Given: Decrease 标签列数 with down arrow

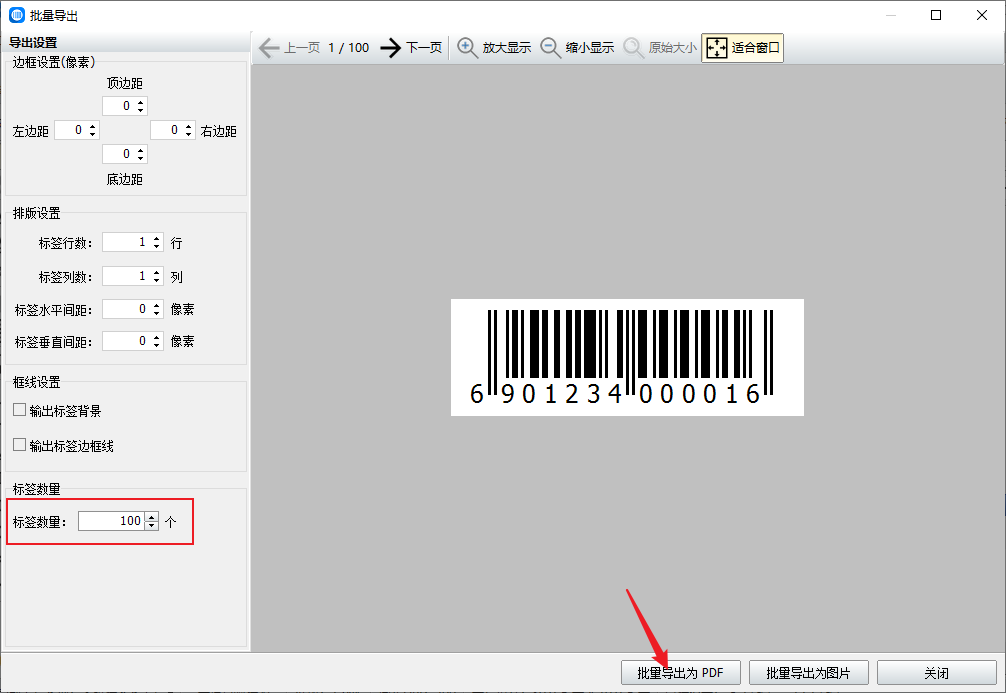Looking at the screenshot, I should click(x=157, y=280).
